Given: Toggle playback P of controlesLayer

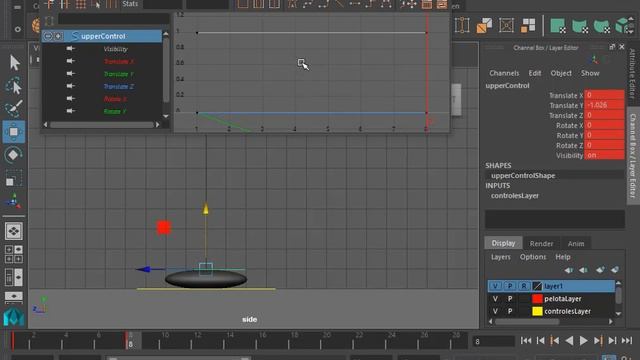Looking at the screenshot, I should click(510, 311).
